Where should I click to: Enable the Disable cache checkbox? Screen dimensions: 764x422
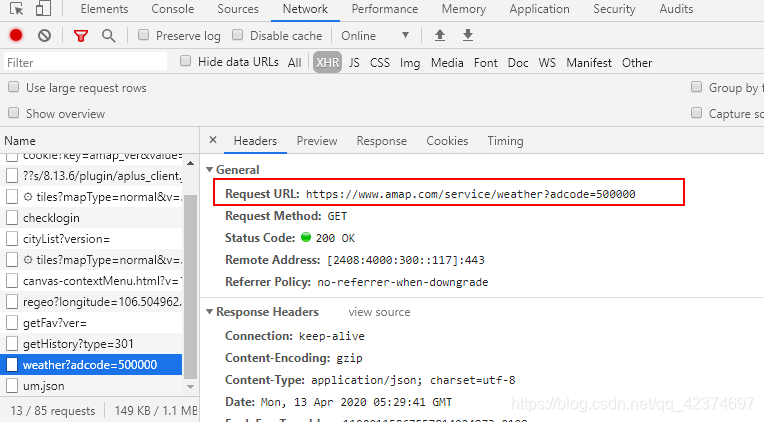click(237, 35)
